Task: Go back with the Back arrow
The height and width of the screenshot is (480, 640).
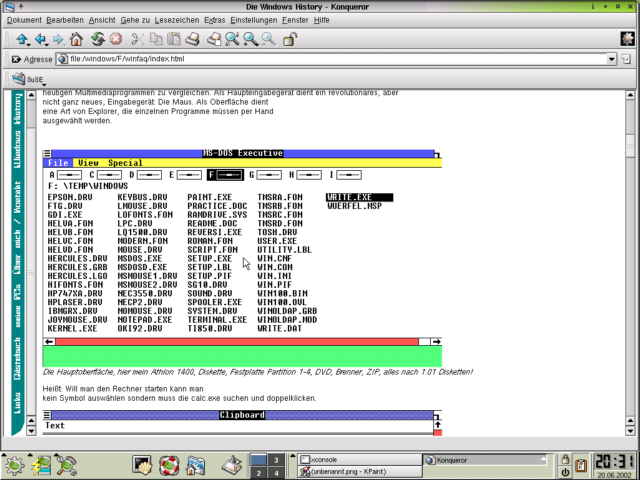Action: tap(40, 39)
